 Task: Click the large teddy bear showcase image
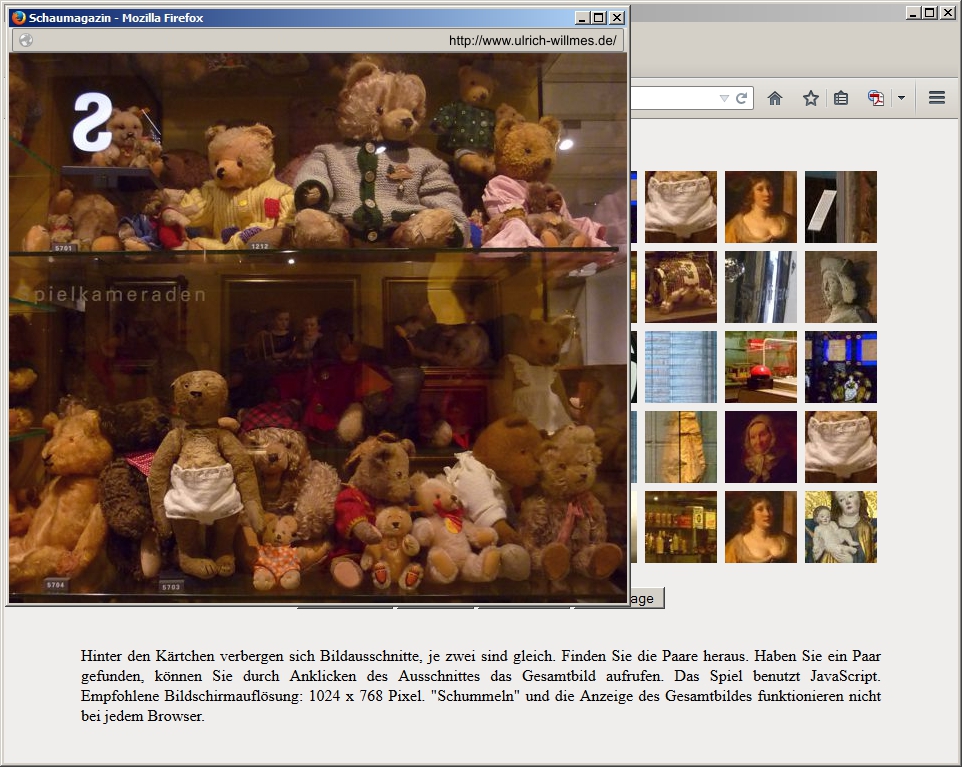(x=318, y=328)
